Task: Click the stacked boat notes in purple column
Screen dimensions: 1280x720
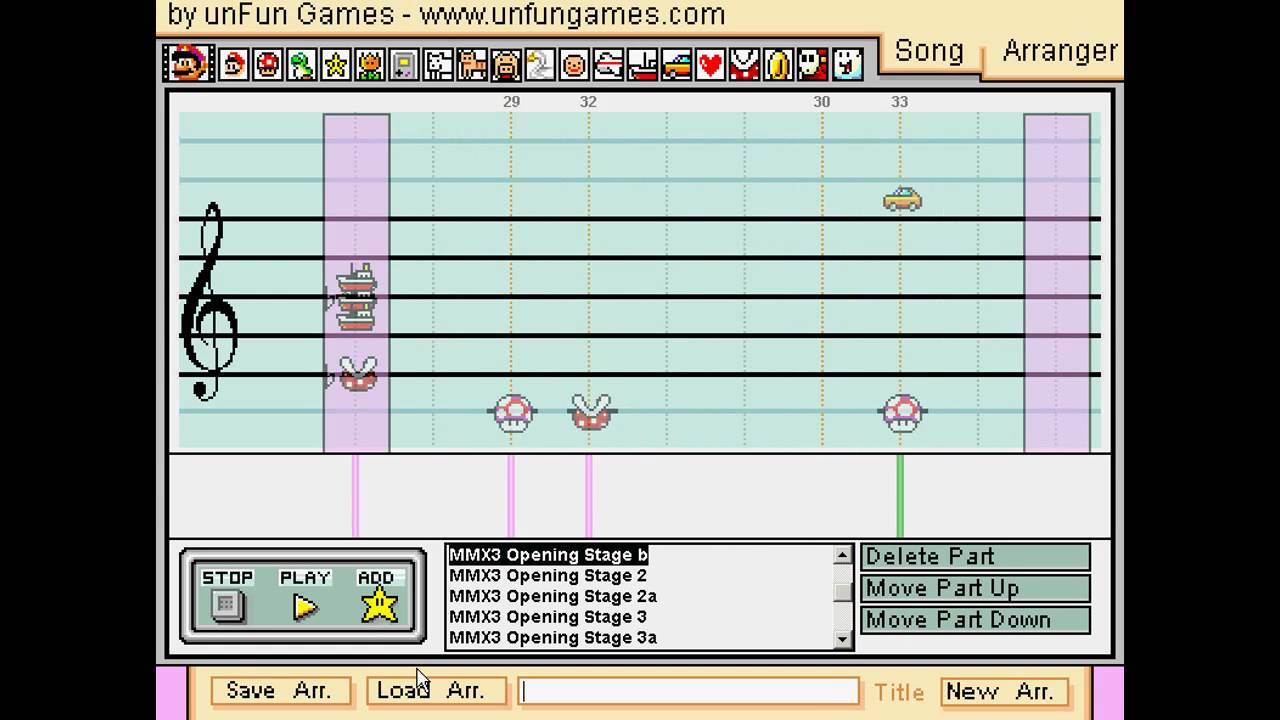Action: pos(356,297)
